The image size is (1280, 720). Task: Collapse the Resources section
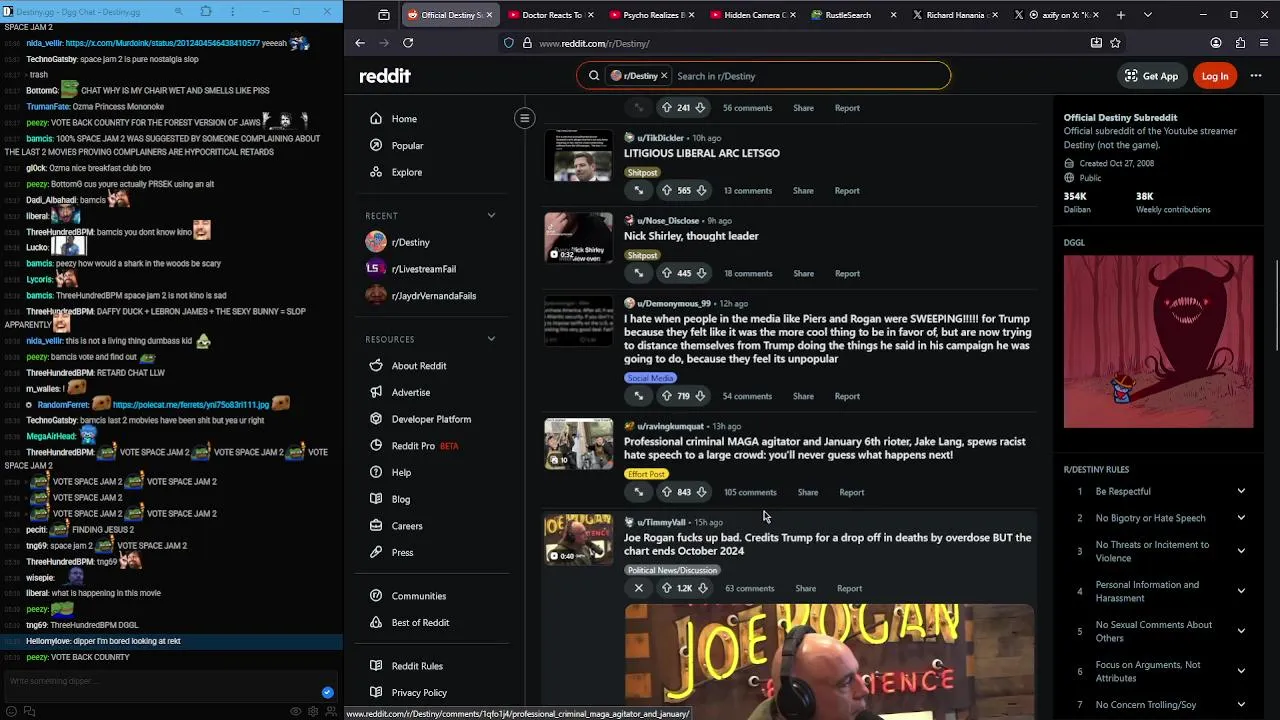(491, 339)
